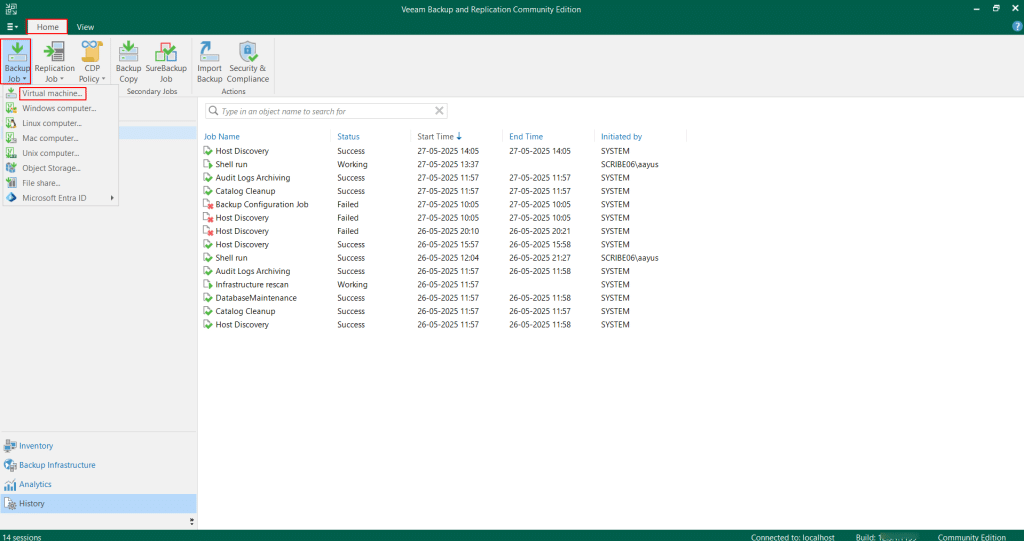Image resolution: width=1024 pixels, height=541 pixels.
Task: Click Failed status of Backup Configuration Job
Action: (x=347, y=205)
